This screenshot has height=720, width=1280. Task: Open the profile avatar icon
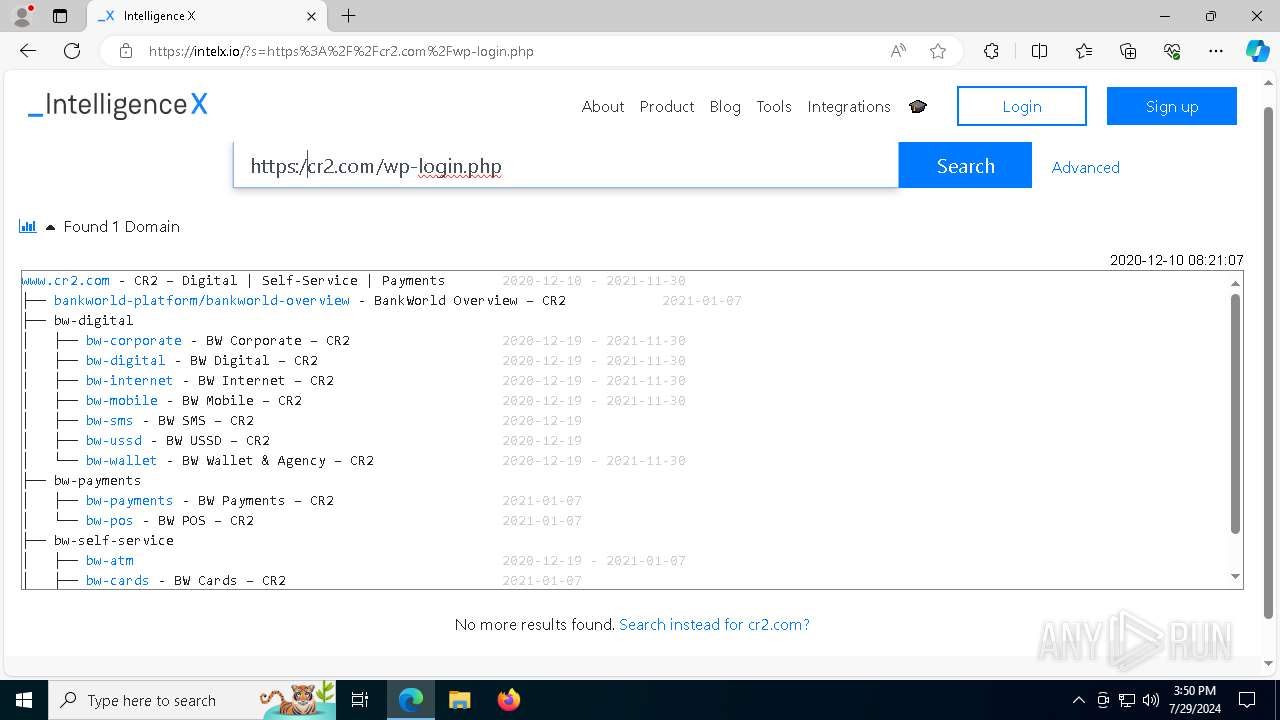tap(22, 16)
